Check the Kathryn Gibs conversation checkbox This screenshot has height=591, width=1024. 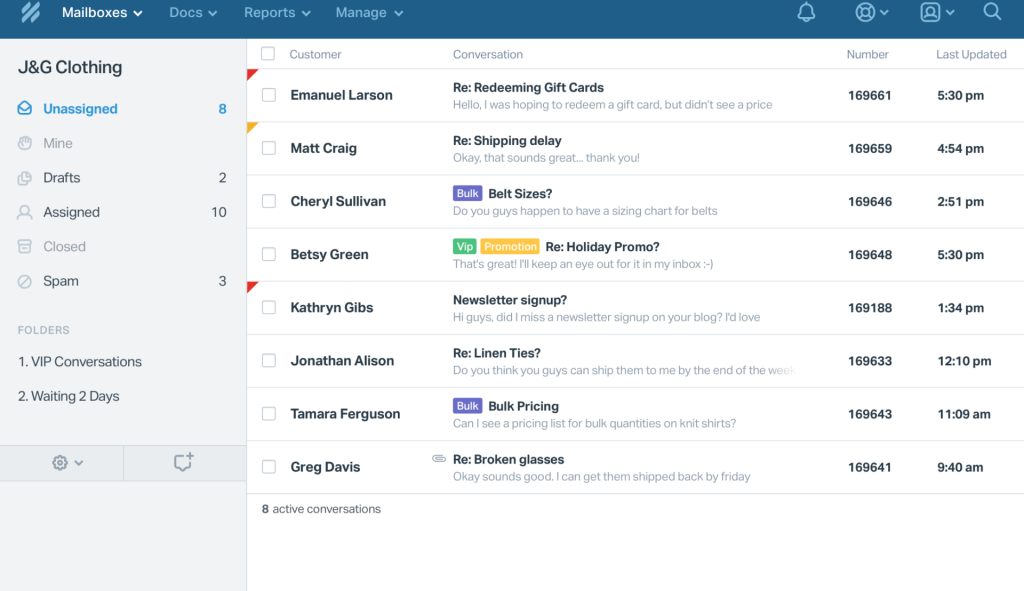pos(268,308)
